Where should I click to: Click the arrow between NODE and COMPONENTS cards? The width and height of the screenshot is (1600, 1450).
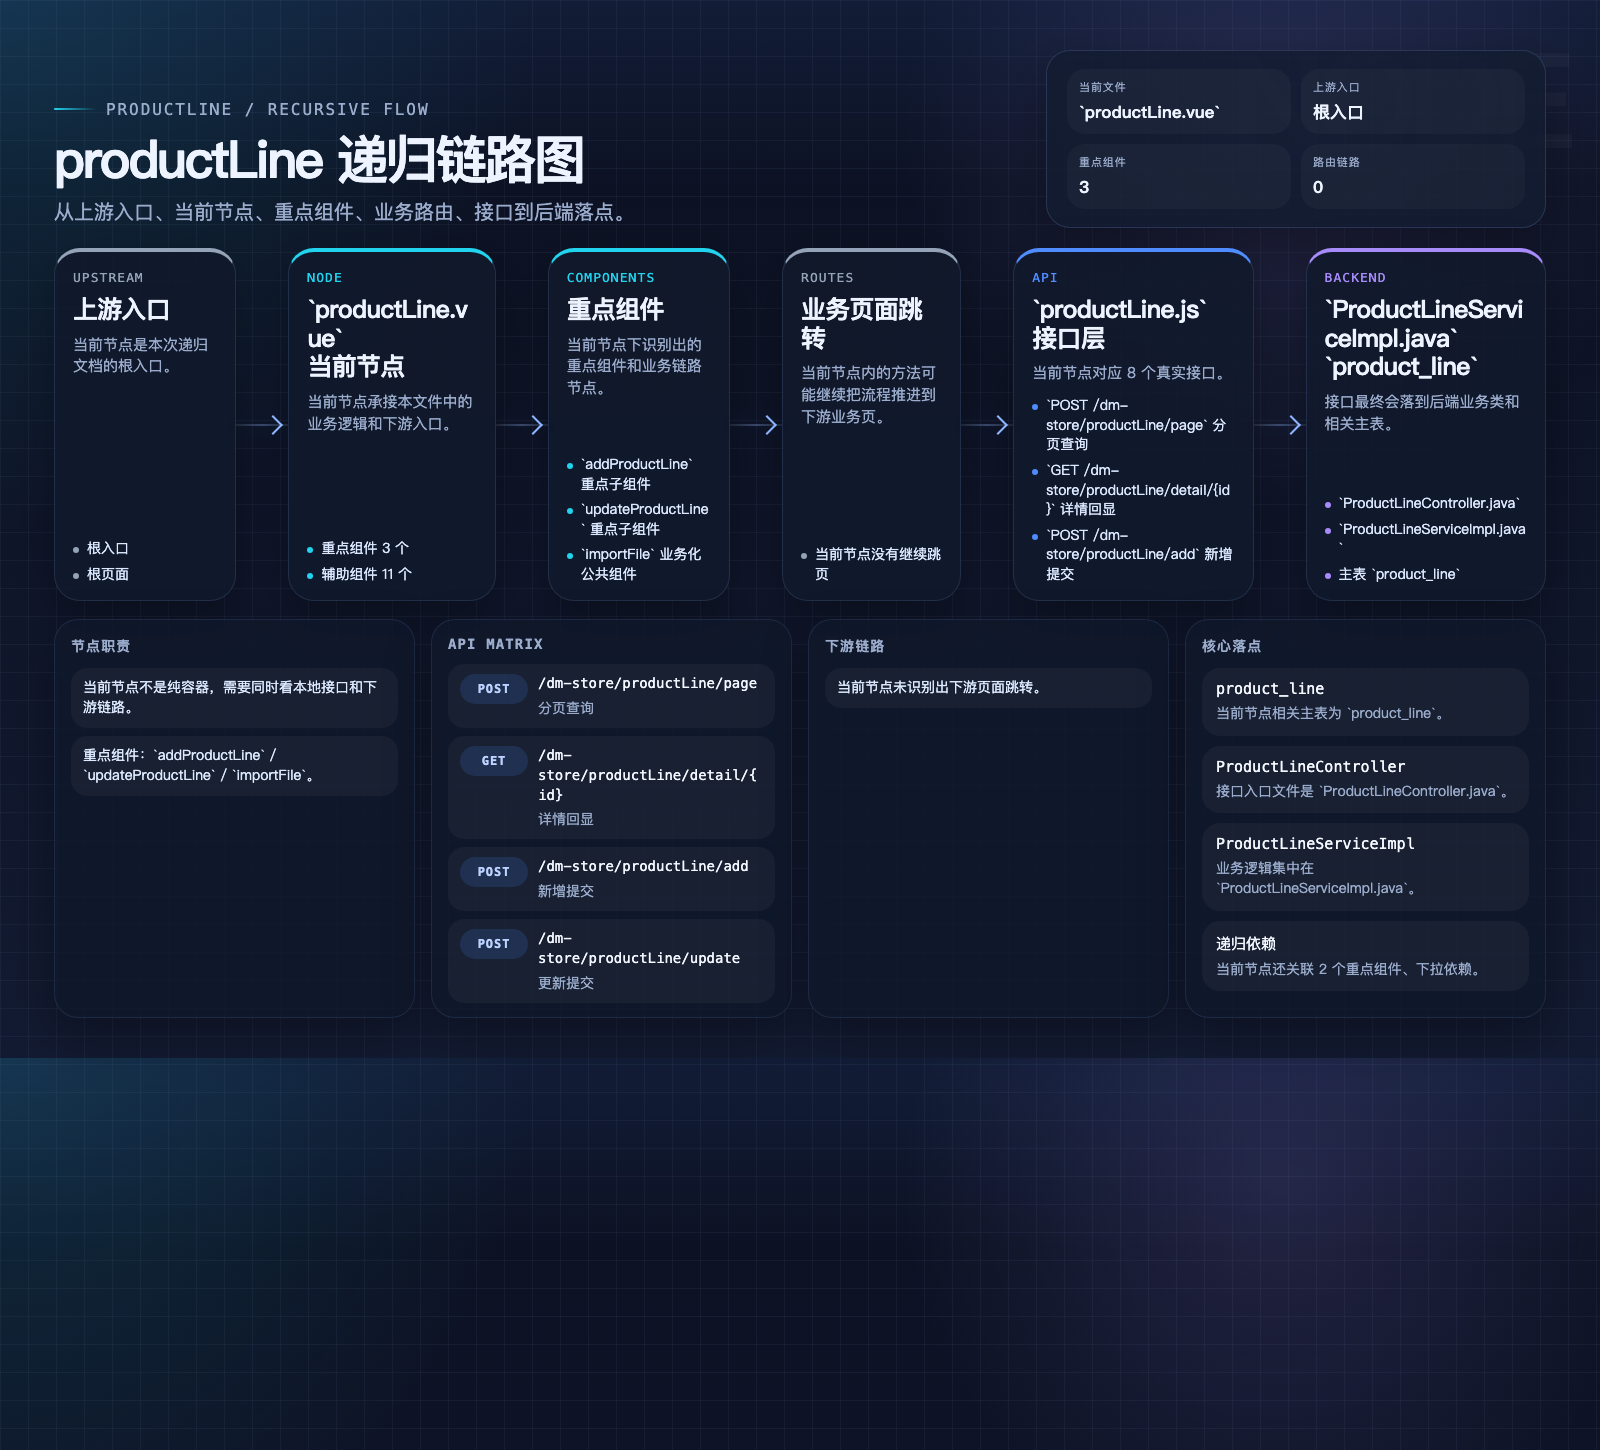(x=522, y=425)
